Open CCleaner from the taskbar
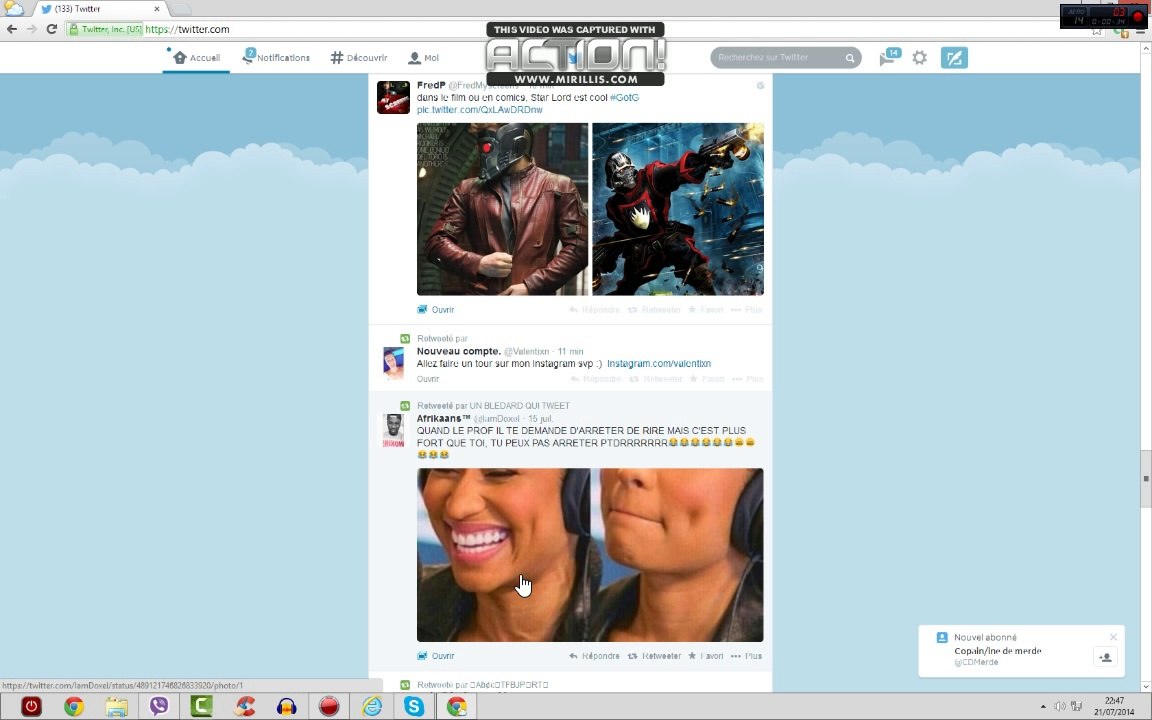1152x720 pixels. [244, 706]
